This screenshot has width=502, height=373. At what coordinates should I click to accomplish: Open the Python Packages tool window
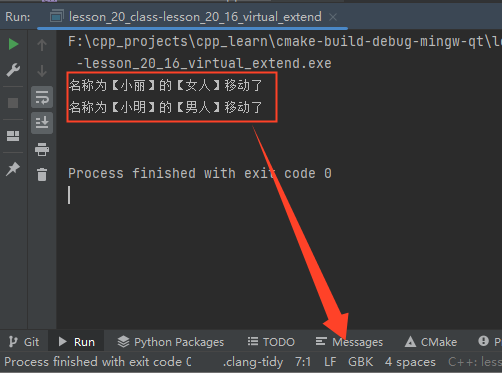[171, 342]
